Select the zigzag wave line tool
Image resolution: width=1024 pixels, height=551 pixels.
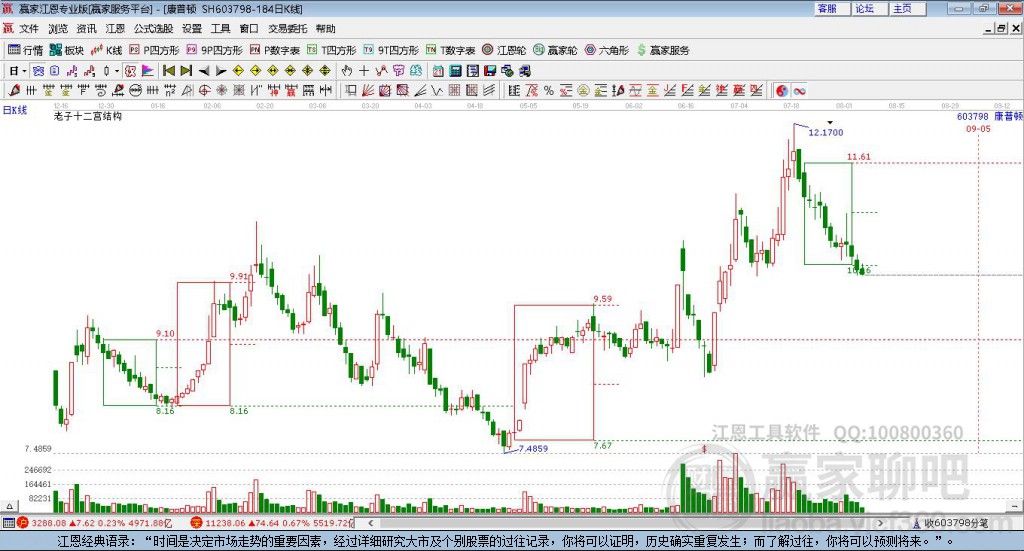436,90
